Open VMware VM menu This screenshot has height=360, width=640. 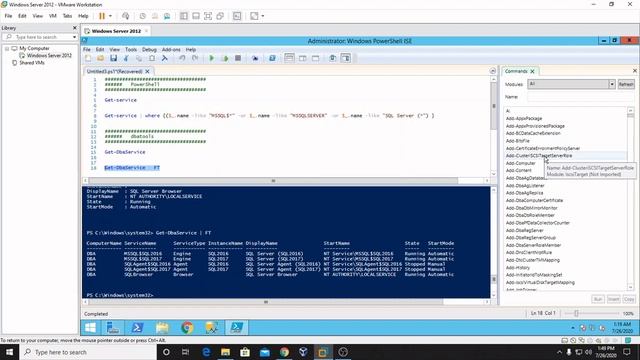tap(53, 16)
